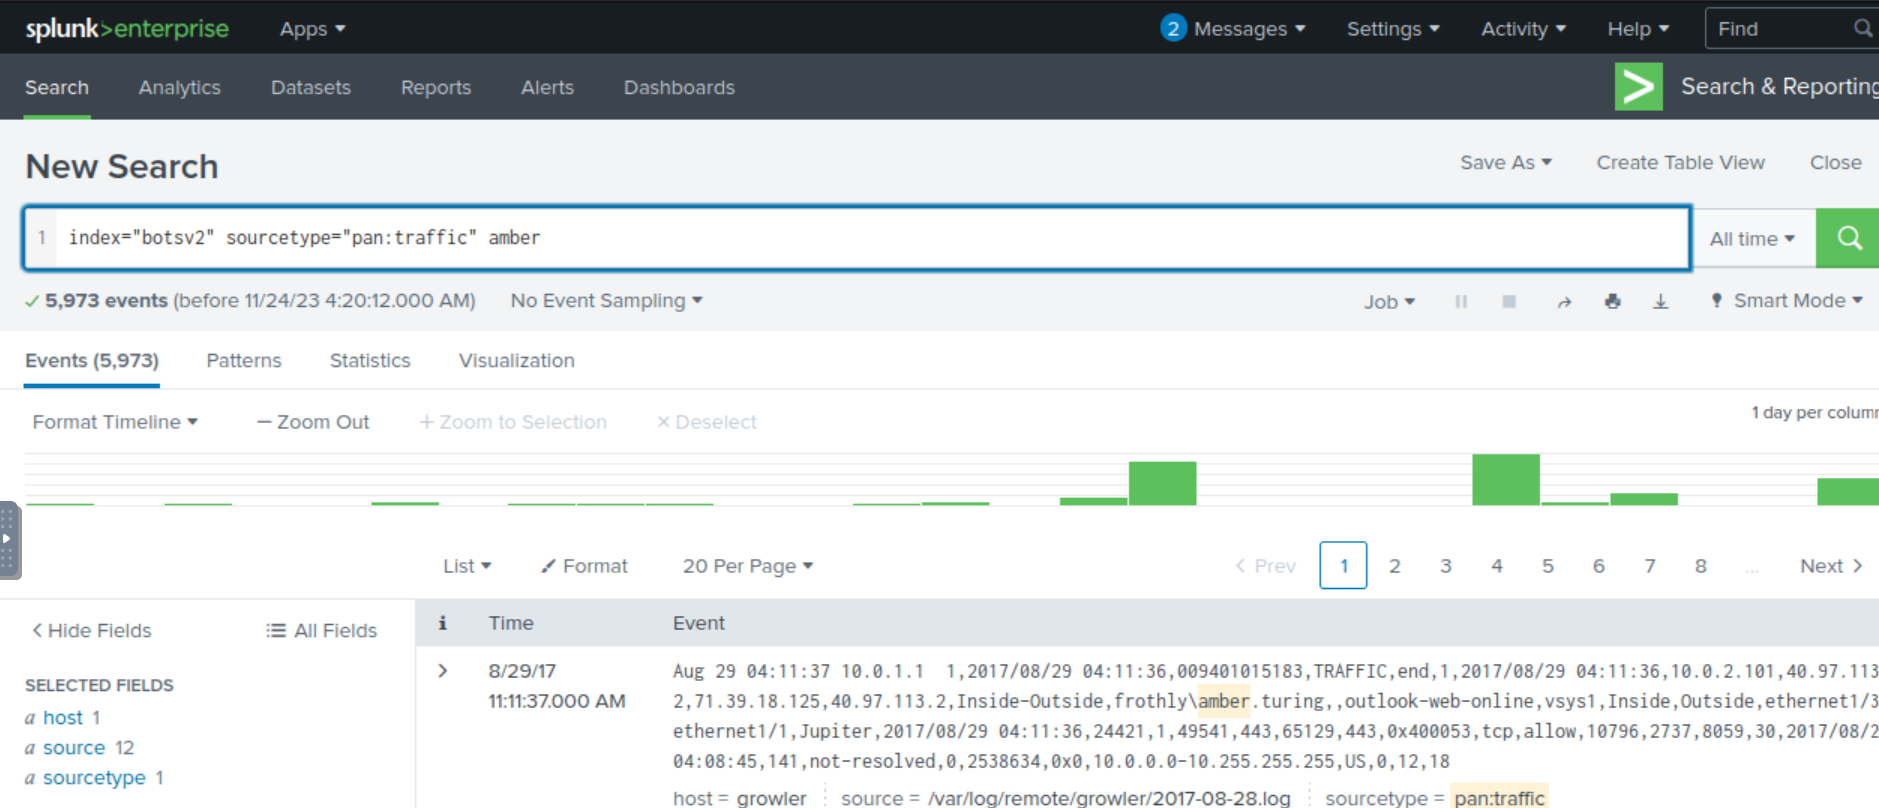
Task: Click the tallest timeline bar
Action: [x=1505, y=480]
